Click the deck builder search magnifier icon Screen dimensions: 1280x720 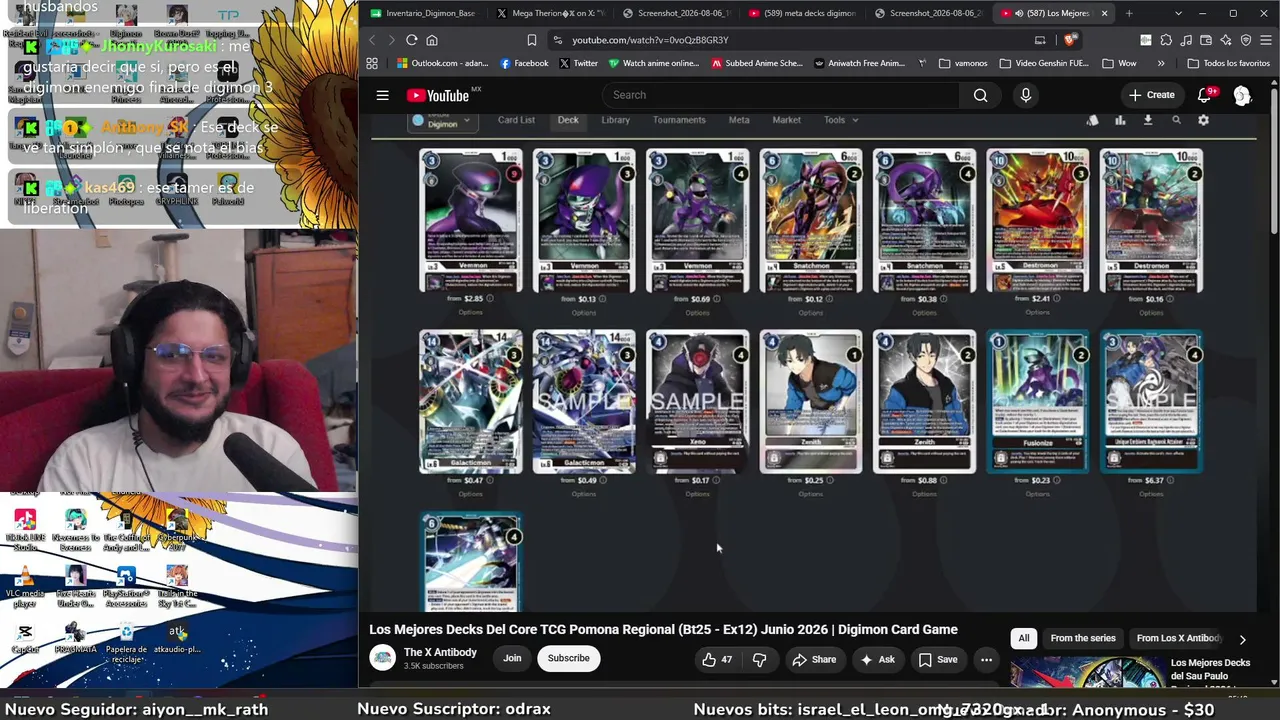[1176, 120]
